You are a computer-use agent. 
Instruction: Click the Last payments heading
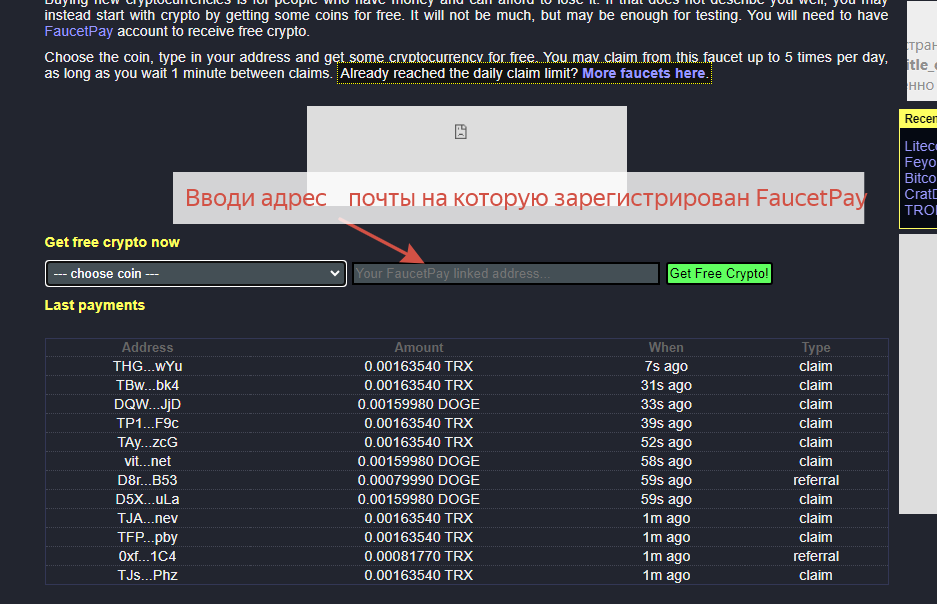[x=95, y=305]
